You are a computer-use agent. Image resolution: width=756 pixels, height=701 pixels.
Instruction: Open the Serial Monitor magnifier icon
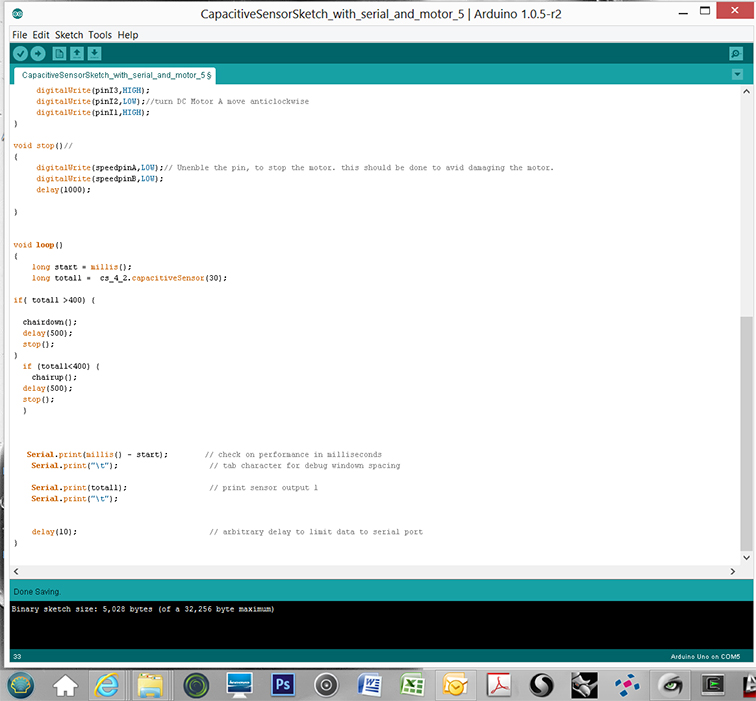[x=736, y=54]
